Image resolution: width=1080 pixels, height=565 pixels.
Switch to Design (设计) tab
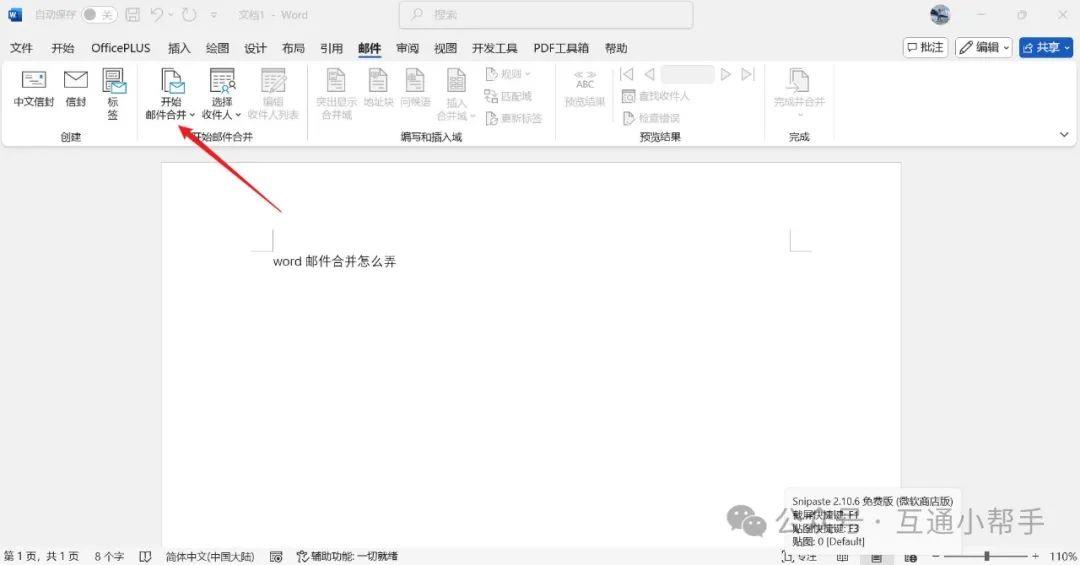tap(255, 48)
